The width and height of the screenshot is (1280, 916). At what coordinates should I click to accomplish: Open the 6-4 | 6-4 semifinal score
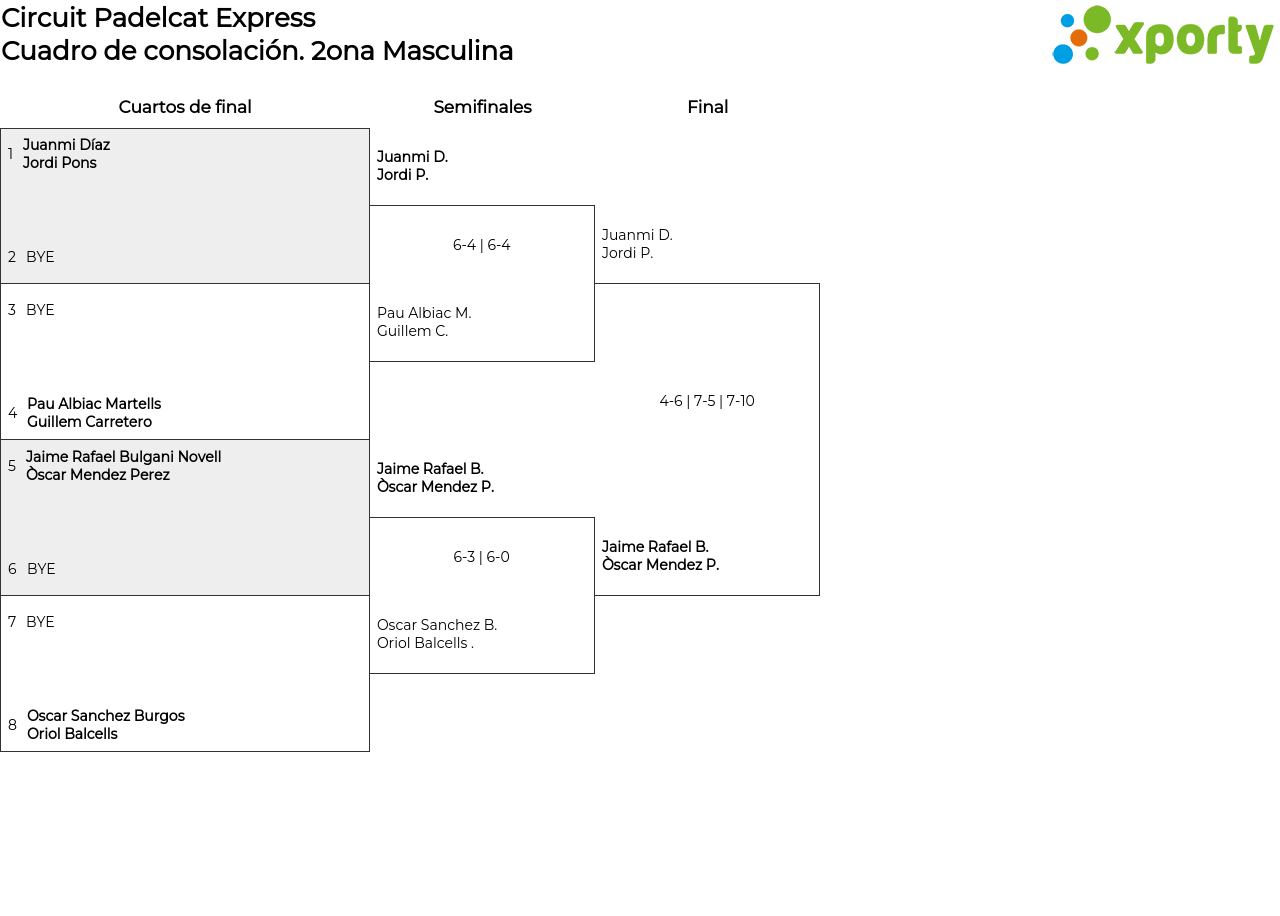pyautogui.click(x=481, y=245)
